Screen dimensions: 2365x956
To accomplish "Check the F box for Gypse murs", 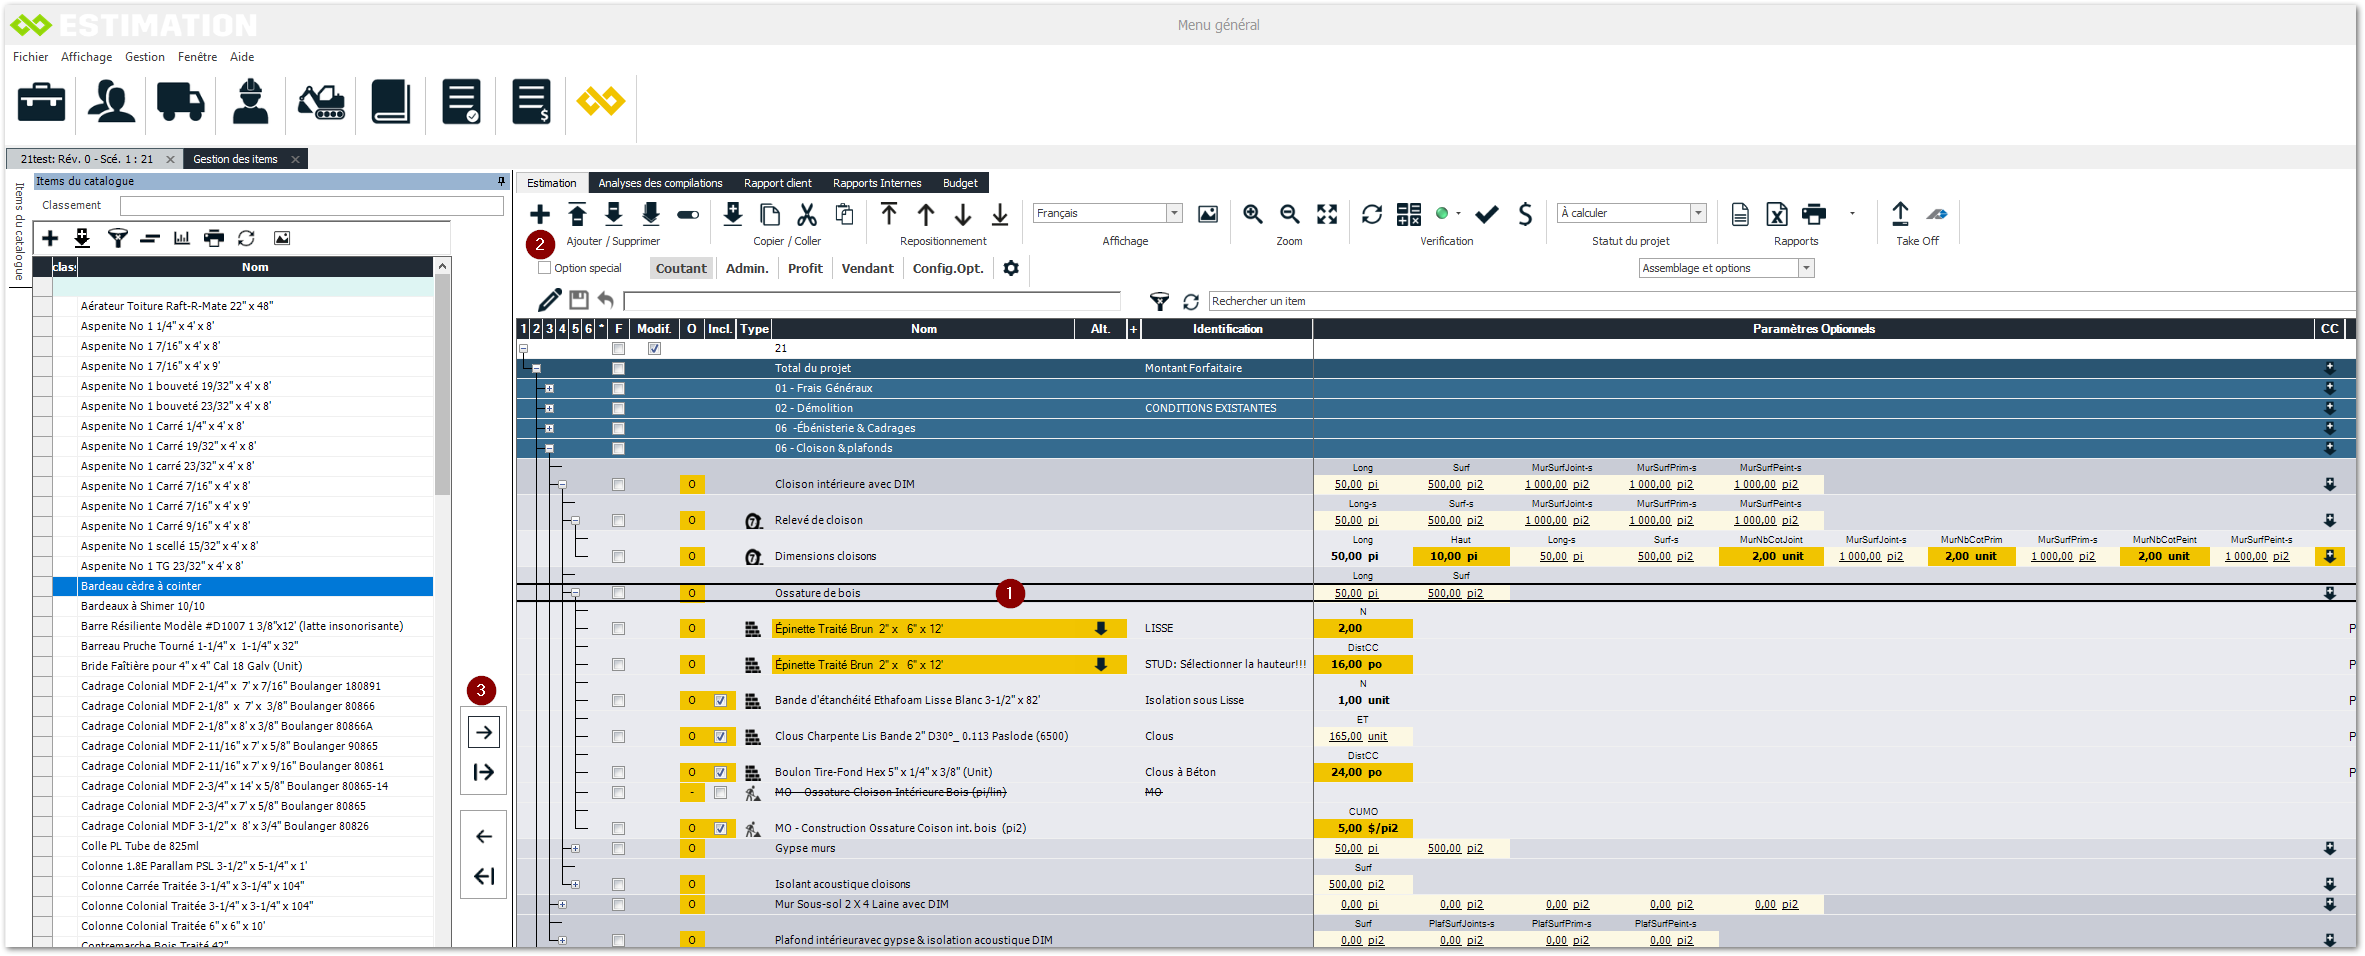I will (618, 848).
